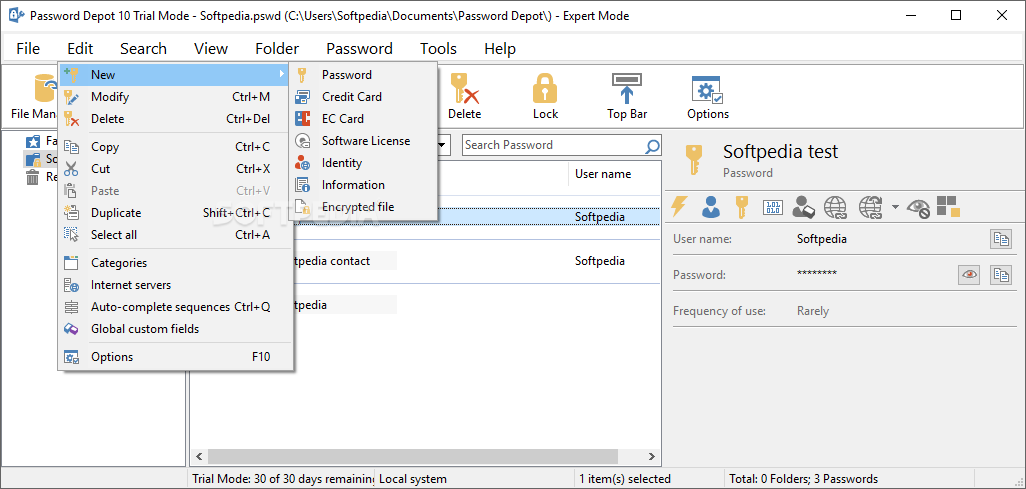Create a new Encrypted file entry

[x=363, y=207]
